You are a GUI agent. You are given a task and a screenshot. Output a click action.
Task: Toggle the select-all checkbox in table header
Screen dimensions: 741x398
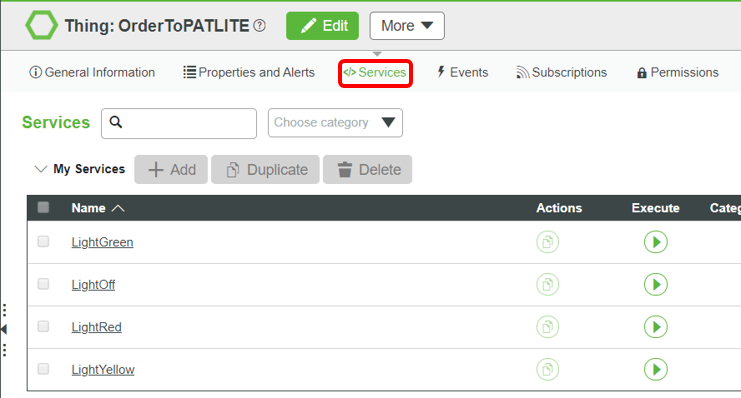[x=43, y=208]
